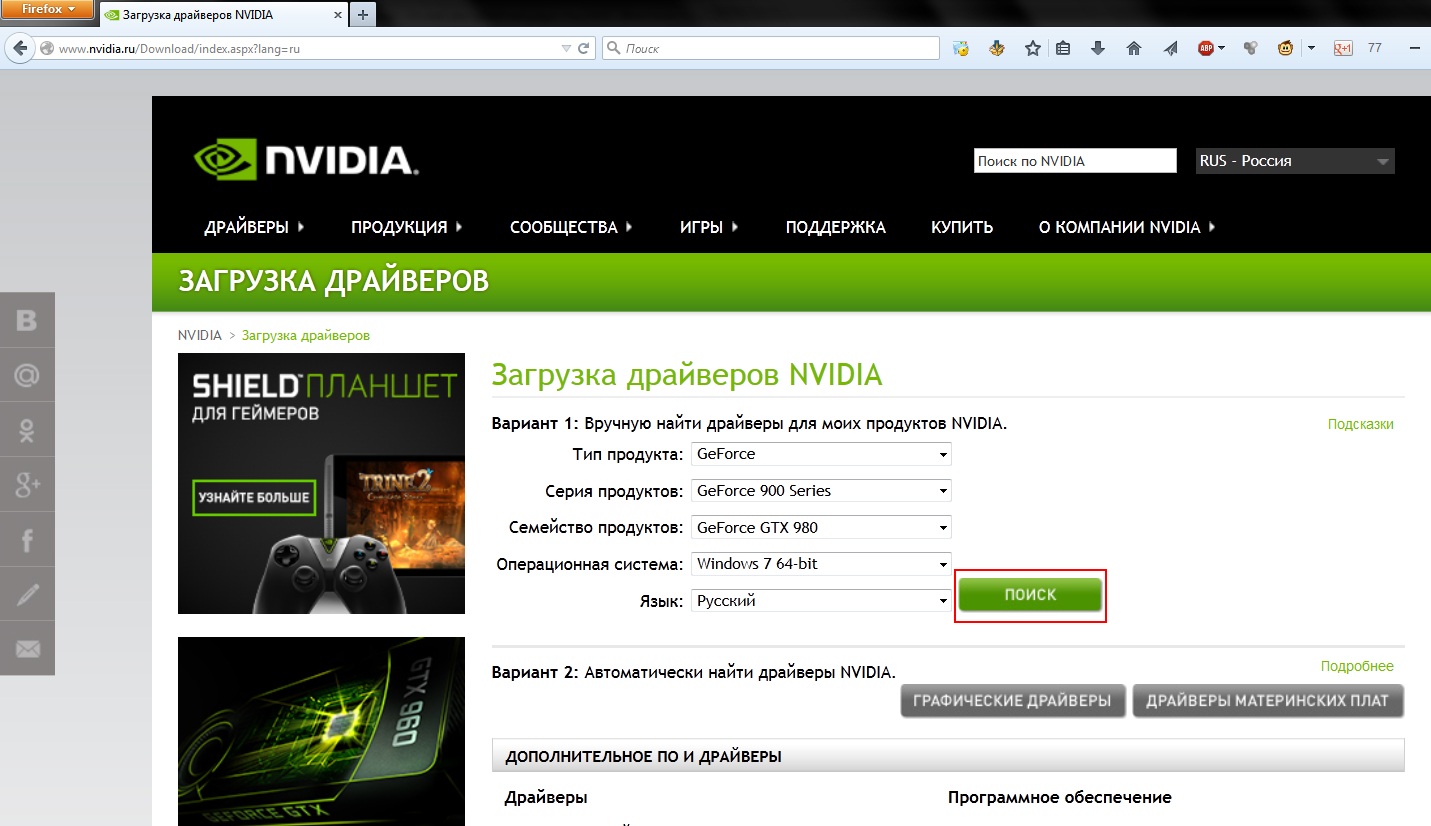Click the Google+ share sidebar icon
The height and width of the screenshot is (826, 1431).
click(x=27, y=485)
